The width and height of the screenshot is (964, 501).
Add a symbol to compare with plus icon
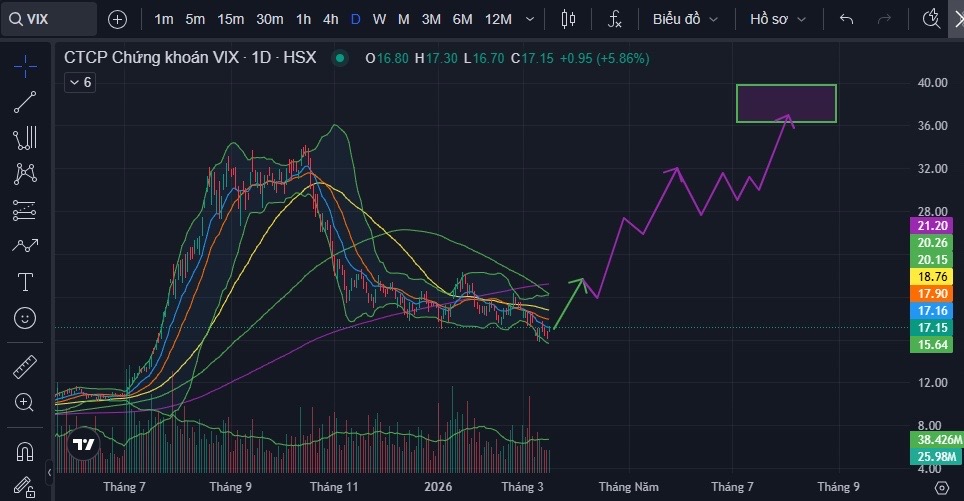click(x=117, y=20)
